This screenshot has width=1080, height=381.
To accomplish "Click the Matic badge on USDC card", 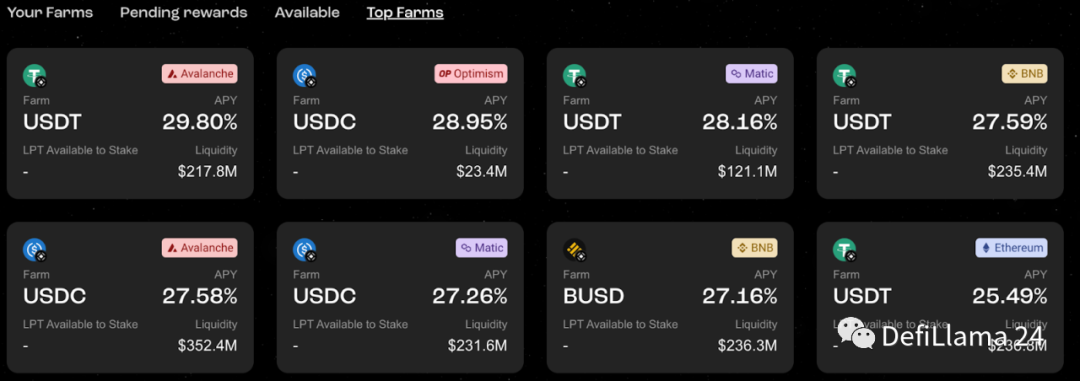I will tap(481, 248).
